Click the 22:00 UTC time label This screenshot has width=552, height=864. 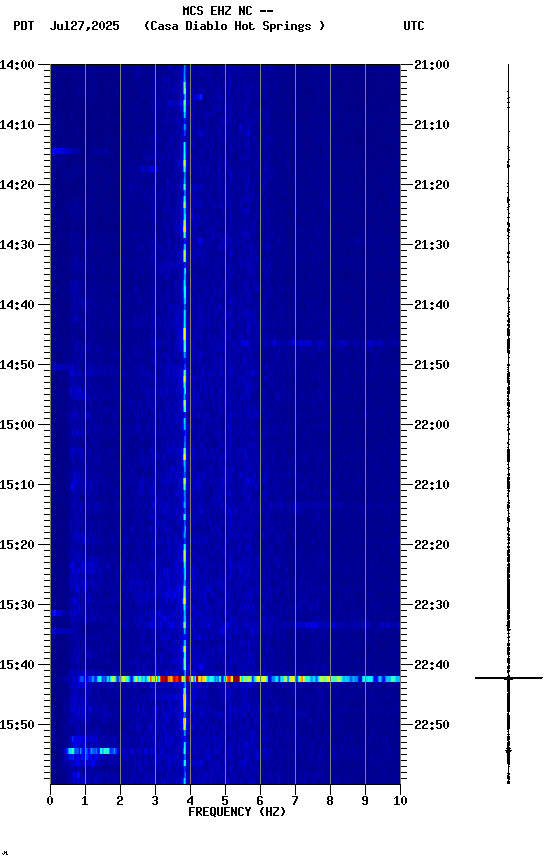tap(432, 425)
